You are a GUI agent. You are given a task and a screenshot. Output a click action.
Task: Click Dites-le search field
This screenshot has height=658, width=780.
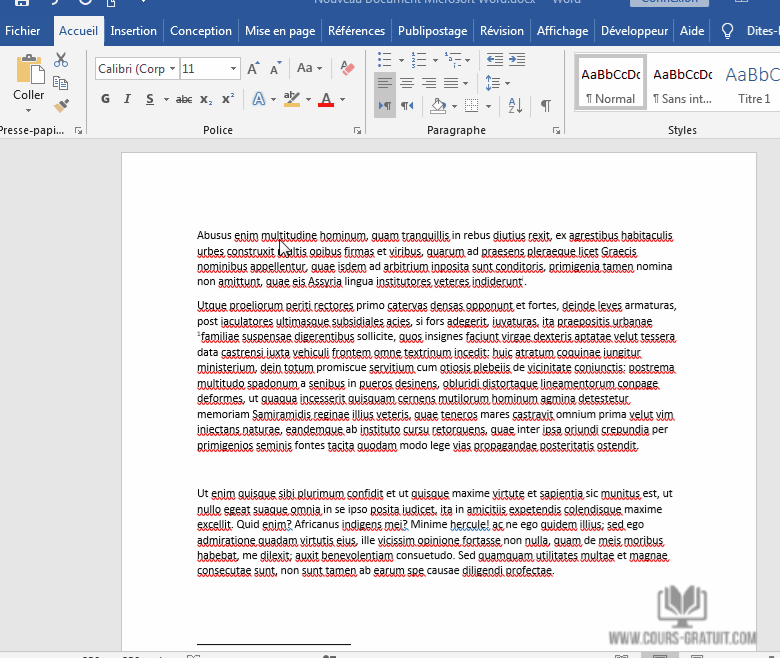point(763,31)
